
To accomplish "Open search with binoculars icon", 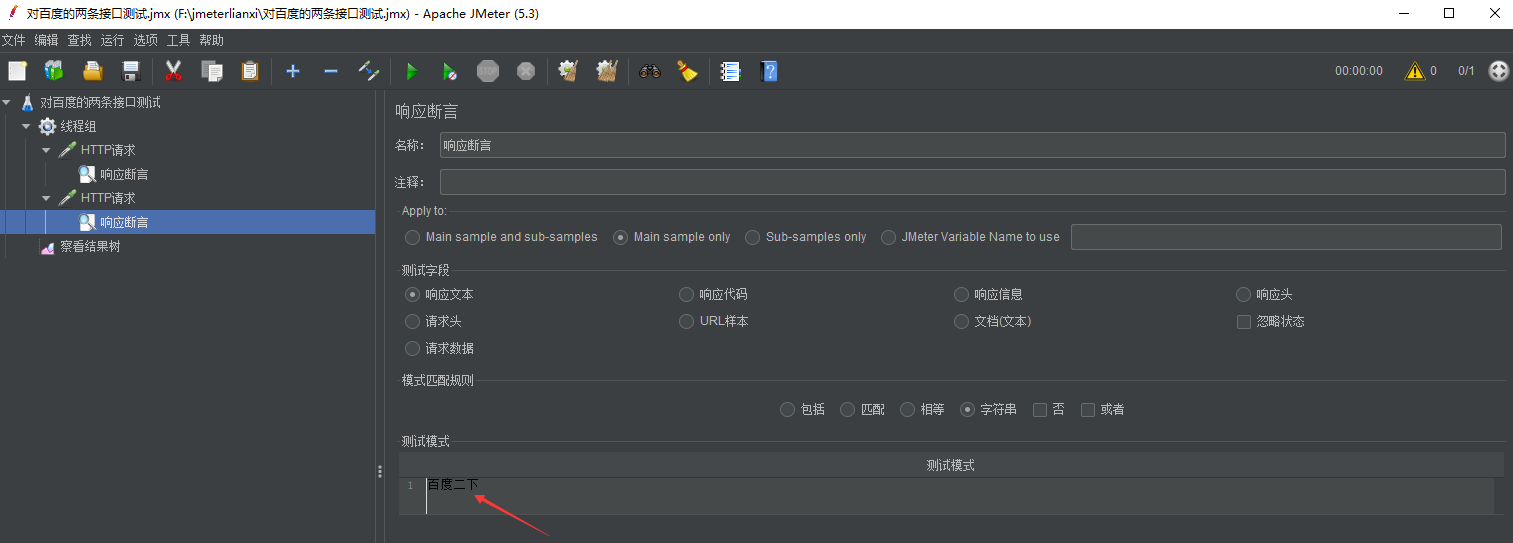I will tap(650, 71).
